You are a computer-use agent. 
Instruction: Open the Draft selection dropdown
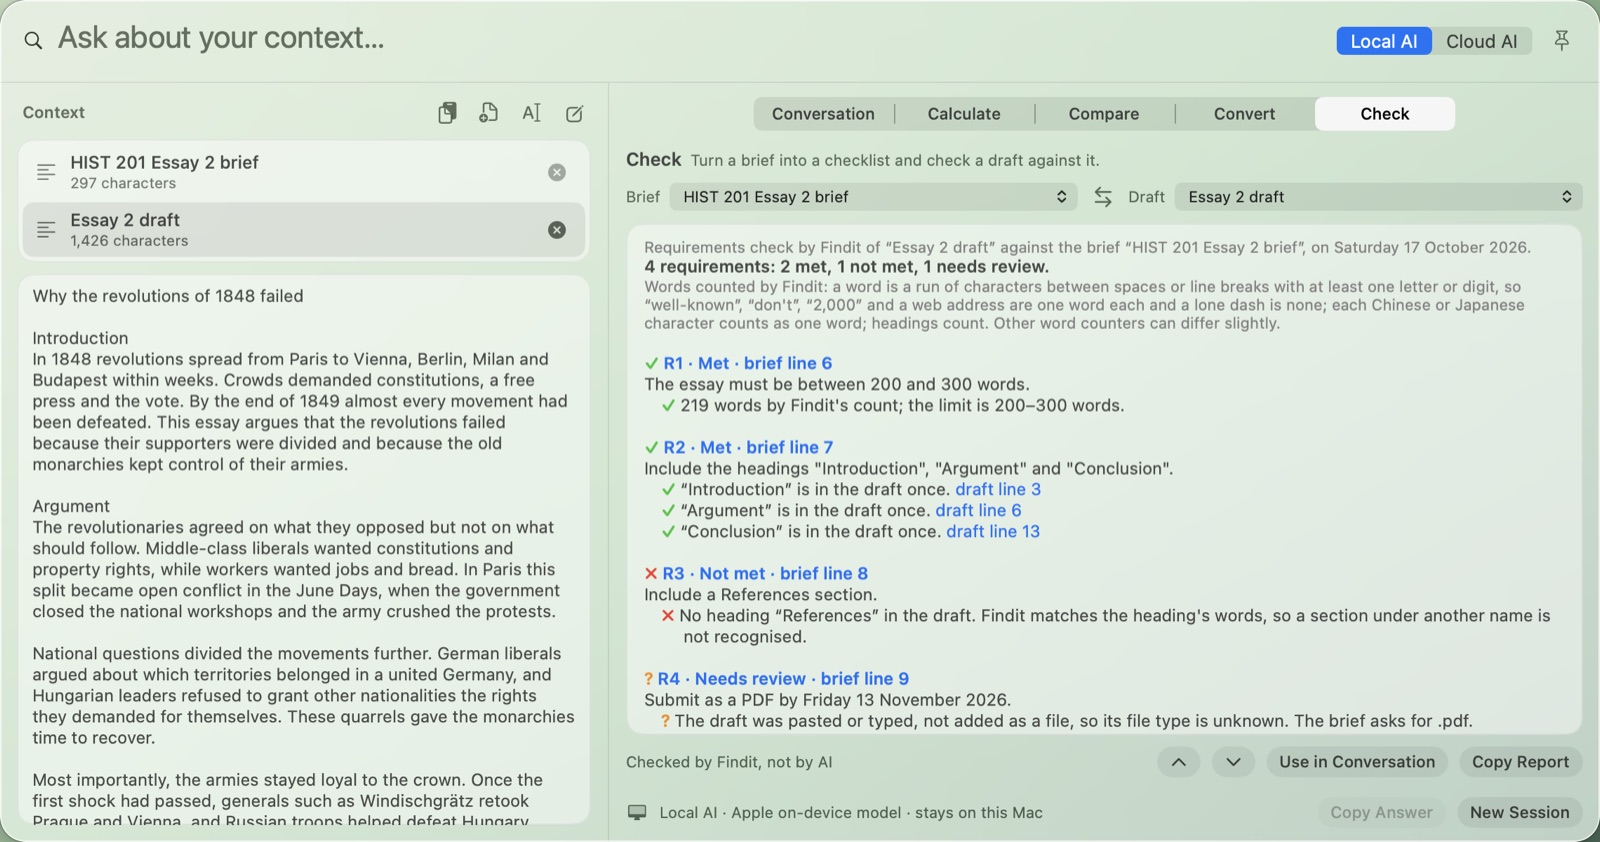(x=1378, y=197)
